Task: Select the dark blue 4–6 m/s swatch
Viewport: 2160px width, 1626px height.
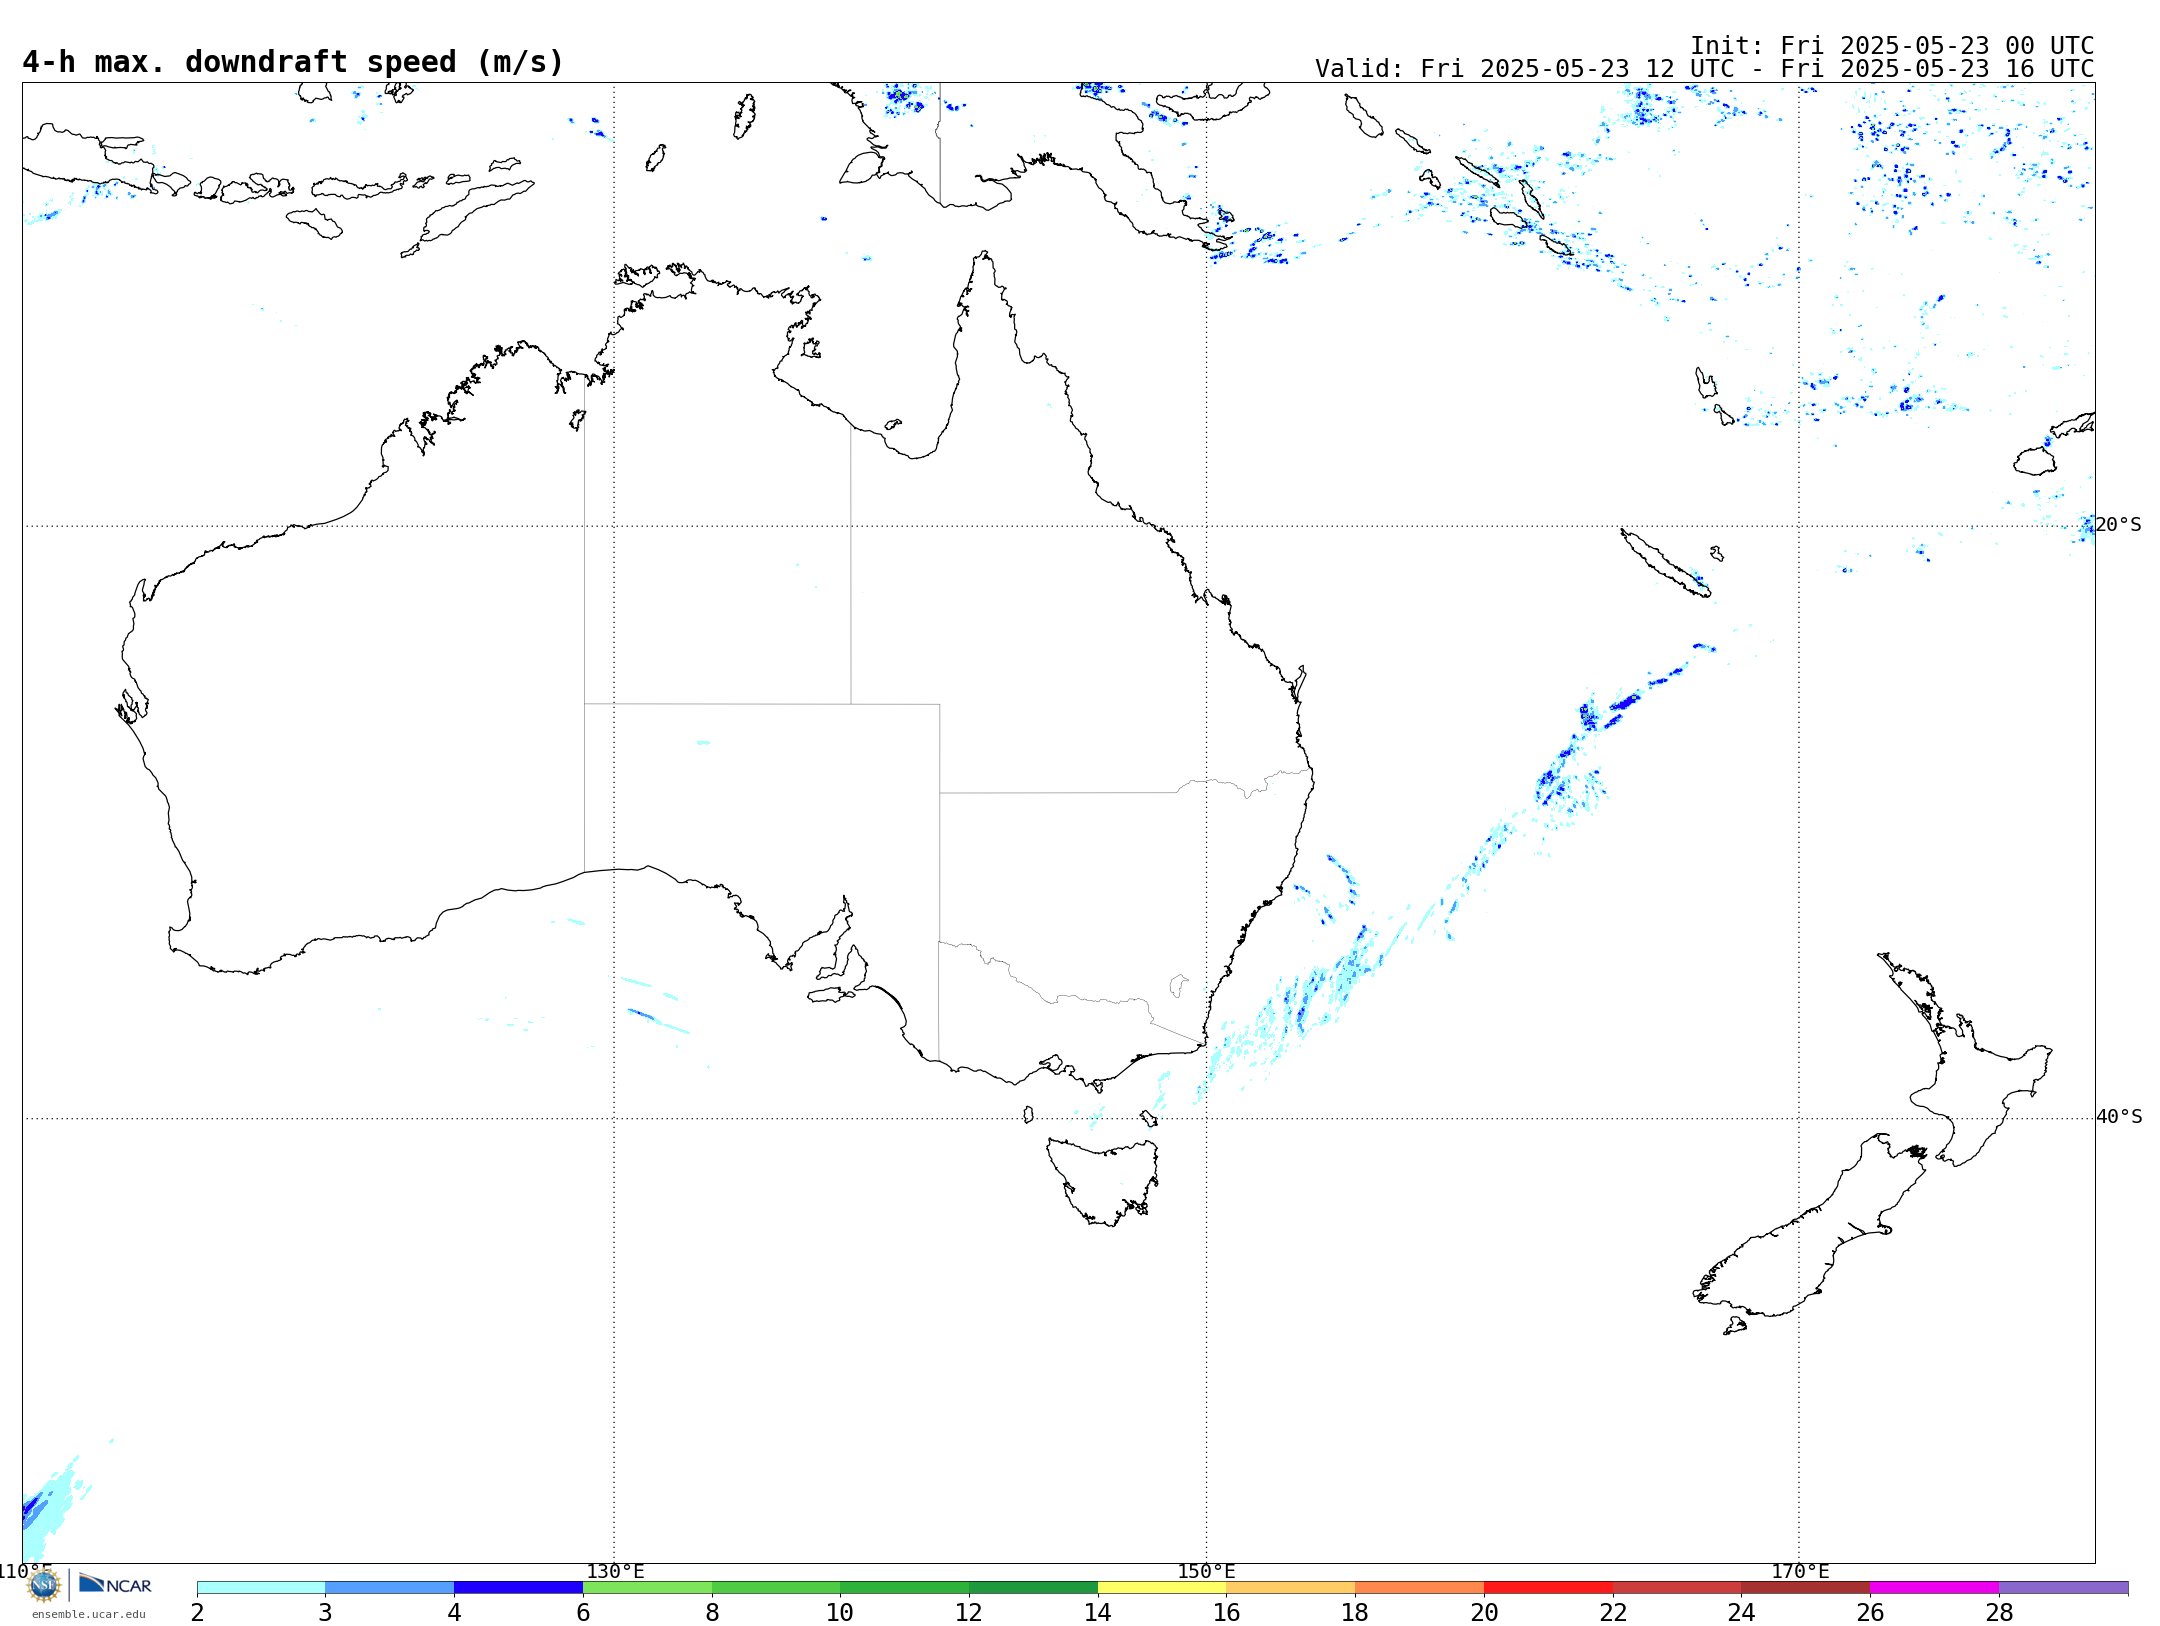Action: (518, 1588)
